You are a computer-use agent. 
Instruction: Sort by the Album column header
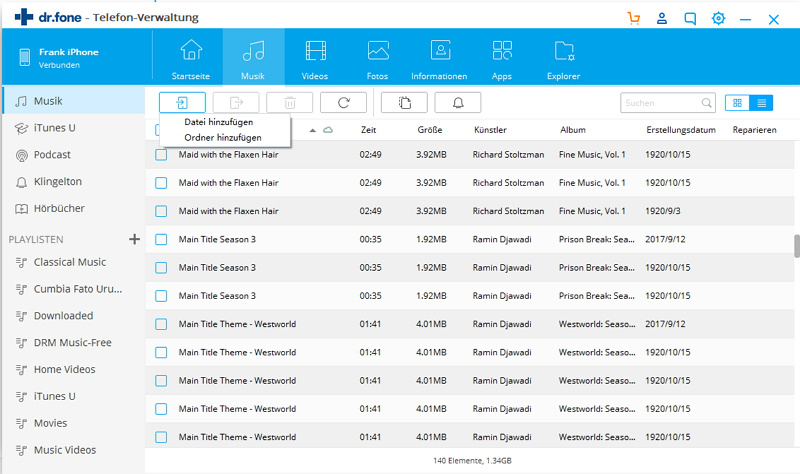click(x=573, y=130)
